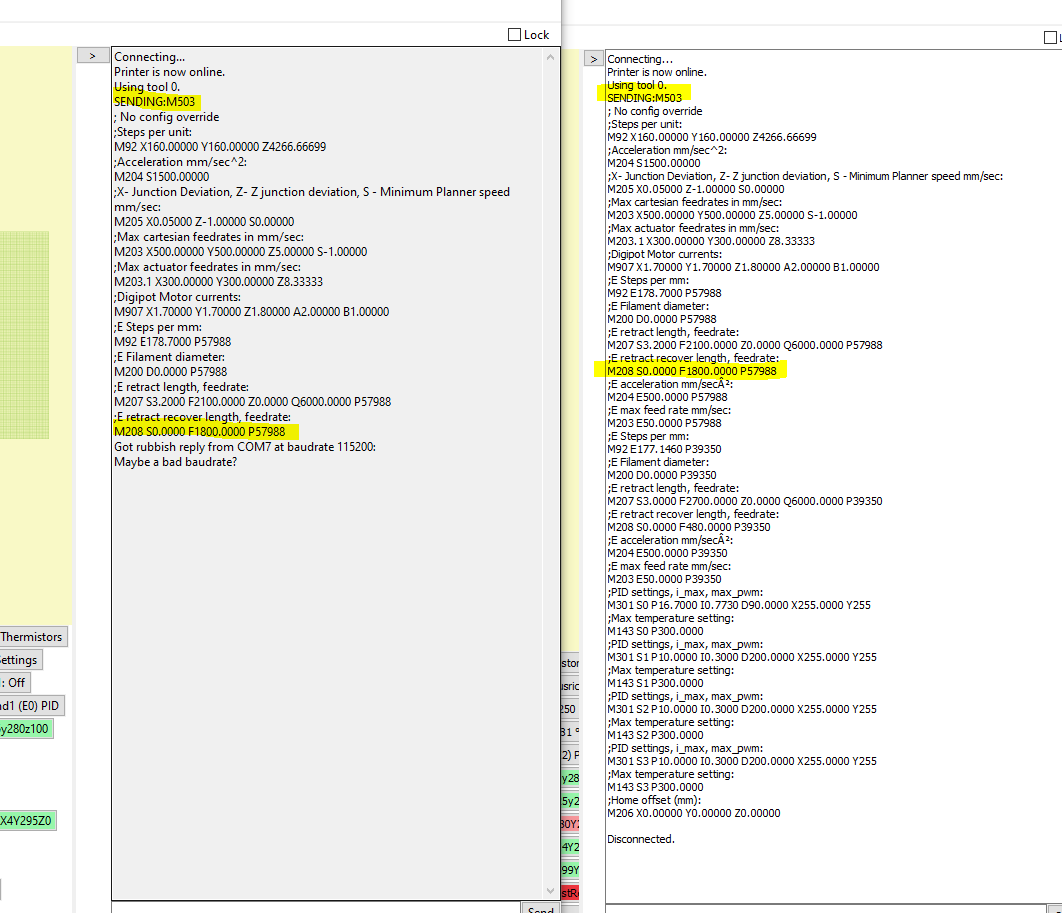Click the scroll-up arrow of the left log
This screenshot has width=1062, height=913.
pyautogui.click(x=550, y=57)
